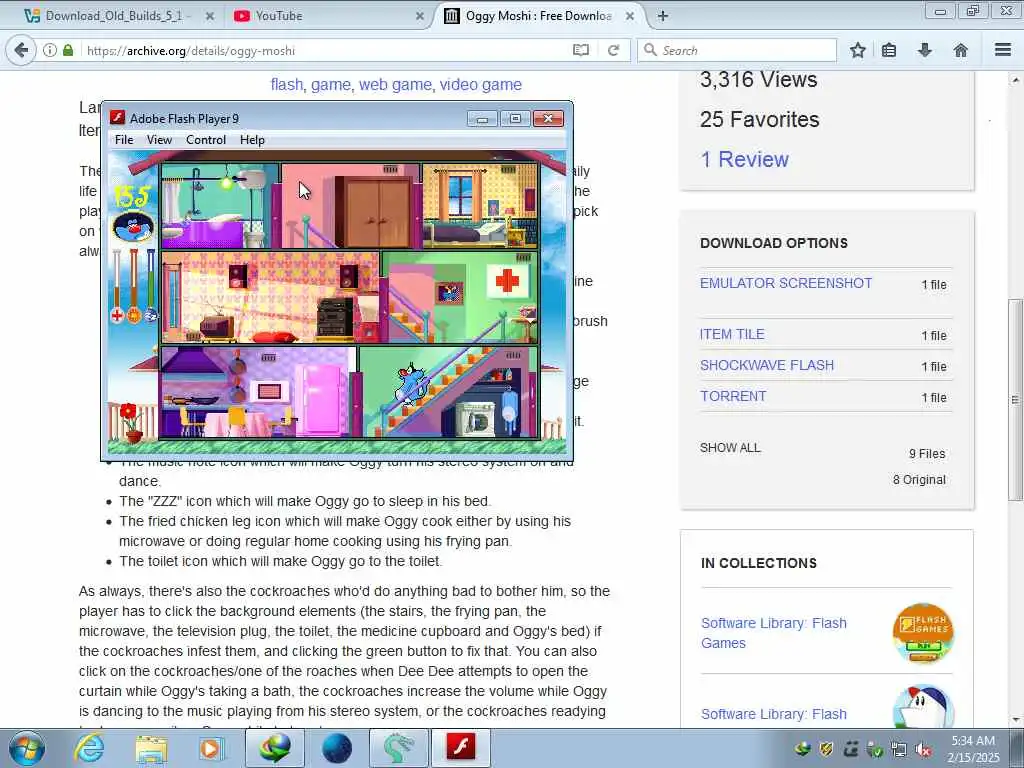Click the reload page icon in address bar

(x=613, y=50)
